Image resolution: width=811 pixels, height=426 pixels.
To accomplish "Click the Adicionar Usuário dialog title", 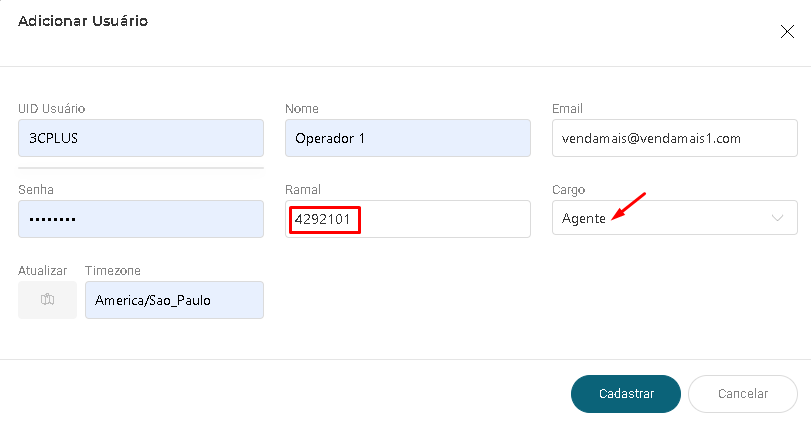I will pyautogui.click(x=83, y=21).
